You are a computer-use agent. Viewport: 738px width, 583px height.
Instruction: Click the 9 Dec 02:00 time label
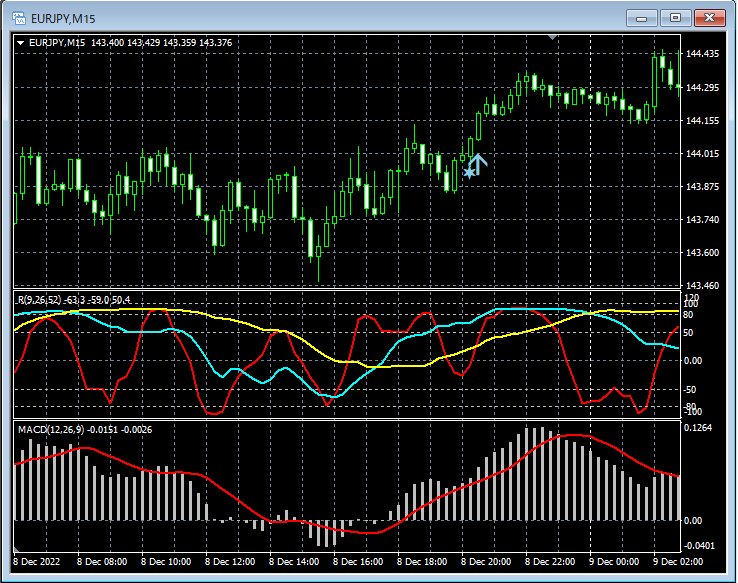tap(676, 562)
